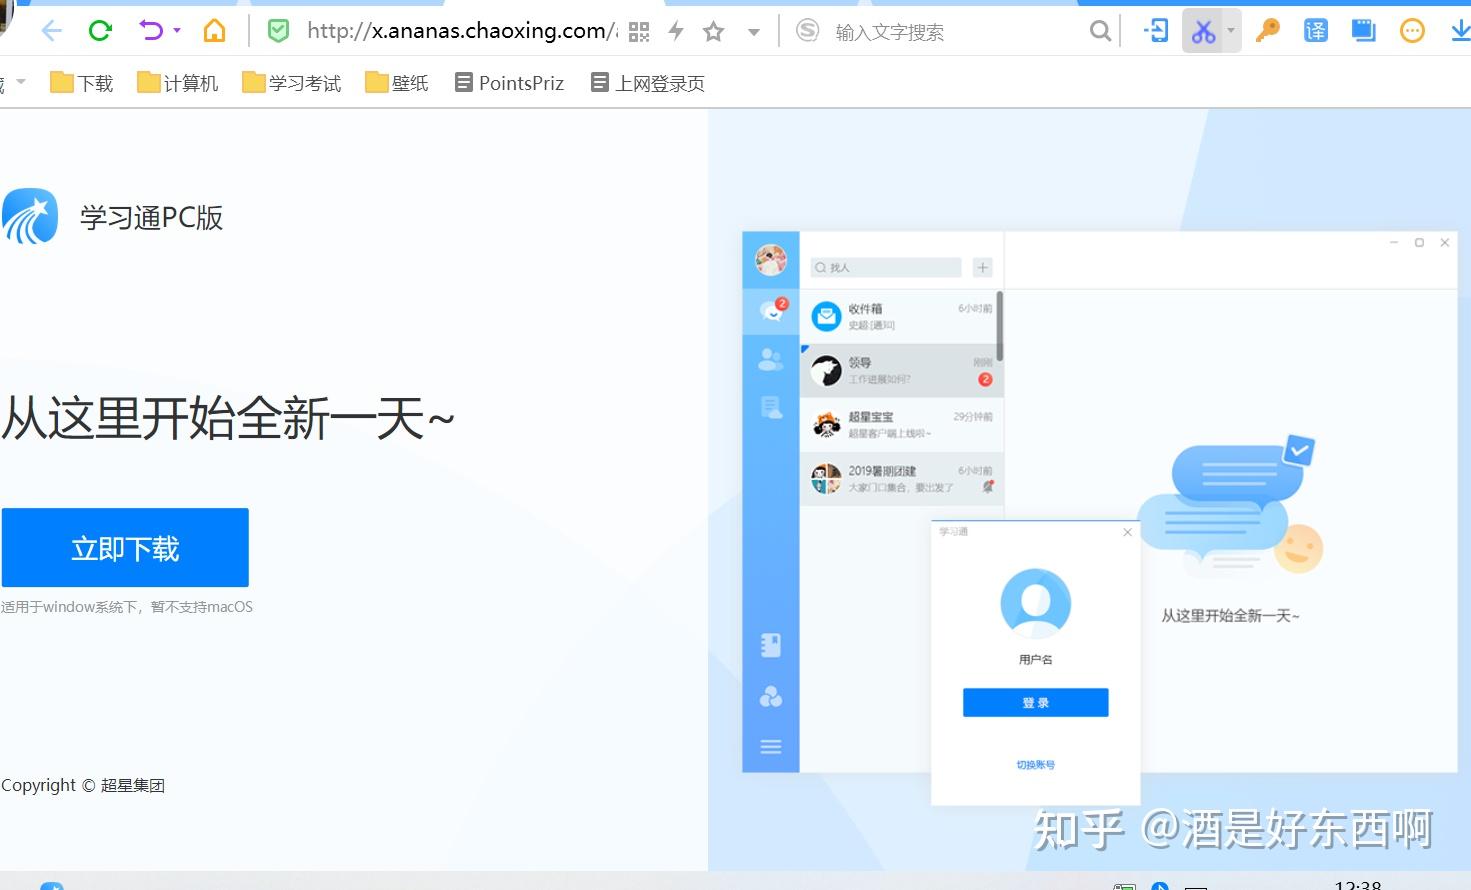Click the profile avatar in login dialog
Screen dimensions: 1471x890
[1036, 604]
